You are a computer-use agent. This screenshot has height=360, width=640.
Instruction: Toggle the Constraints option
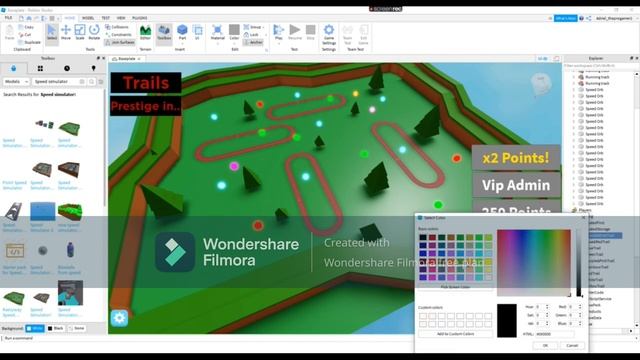[x=118, y=35]
